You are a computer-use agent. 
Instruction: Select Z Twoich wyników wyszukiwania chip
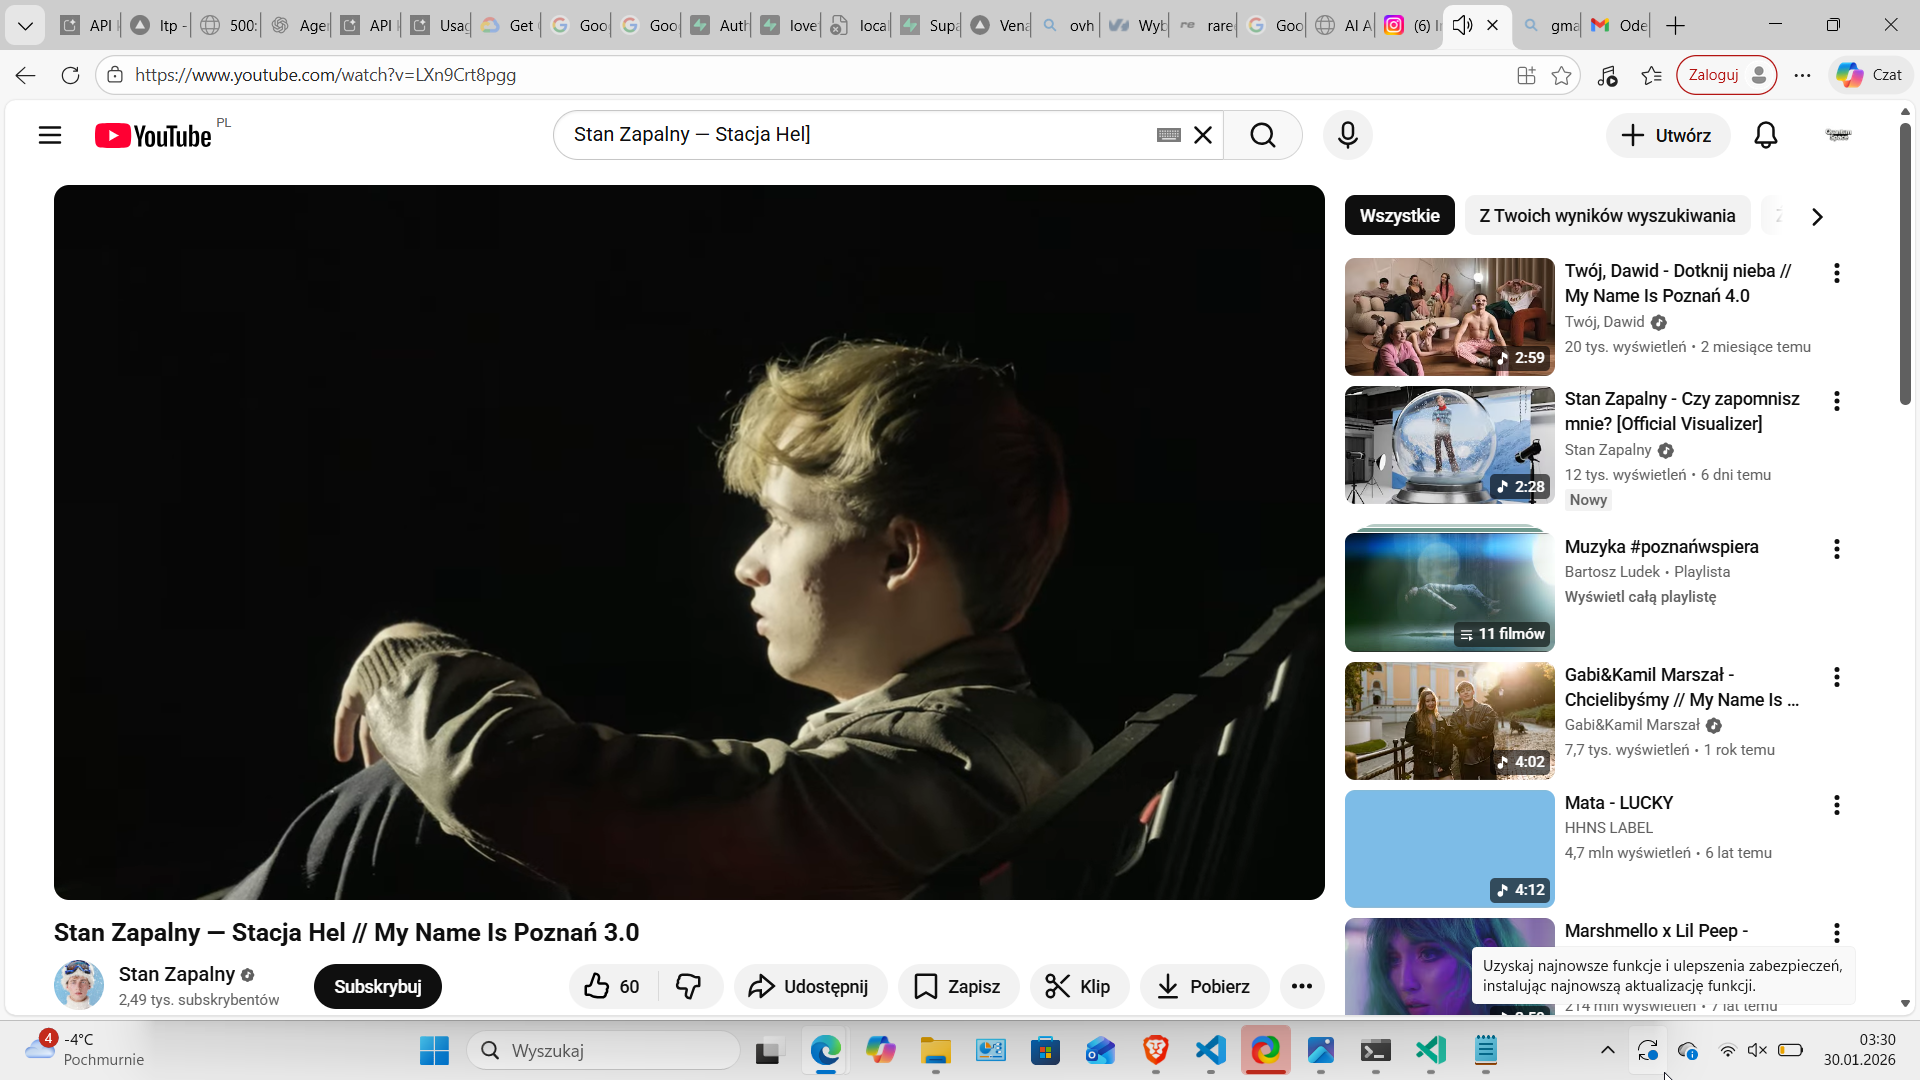(x=1607, y=216)
